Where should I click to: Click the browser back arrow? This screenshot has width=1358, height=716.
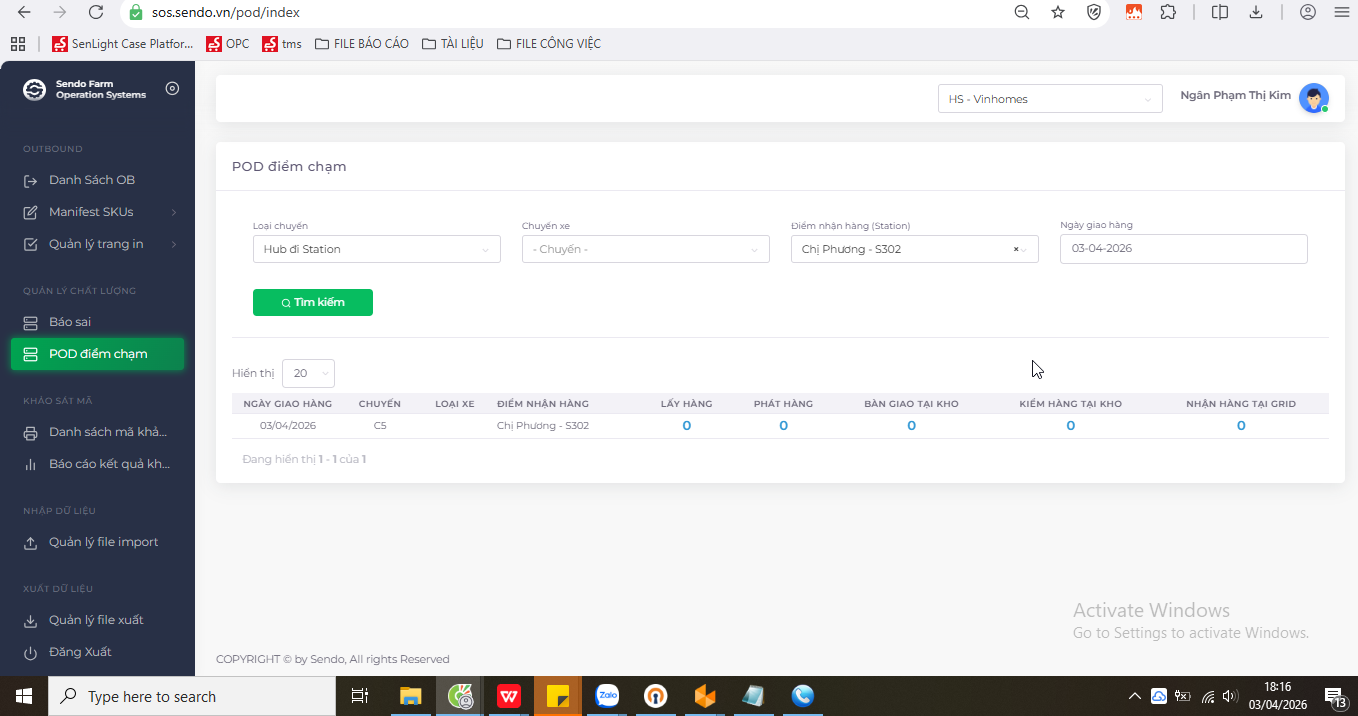pos(24,12)
